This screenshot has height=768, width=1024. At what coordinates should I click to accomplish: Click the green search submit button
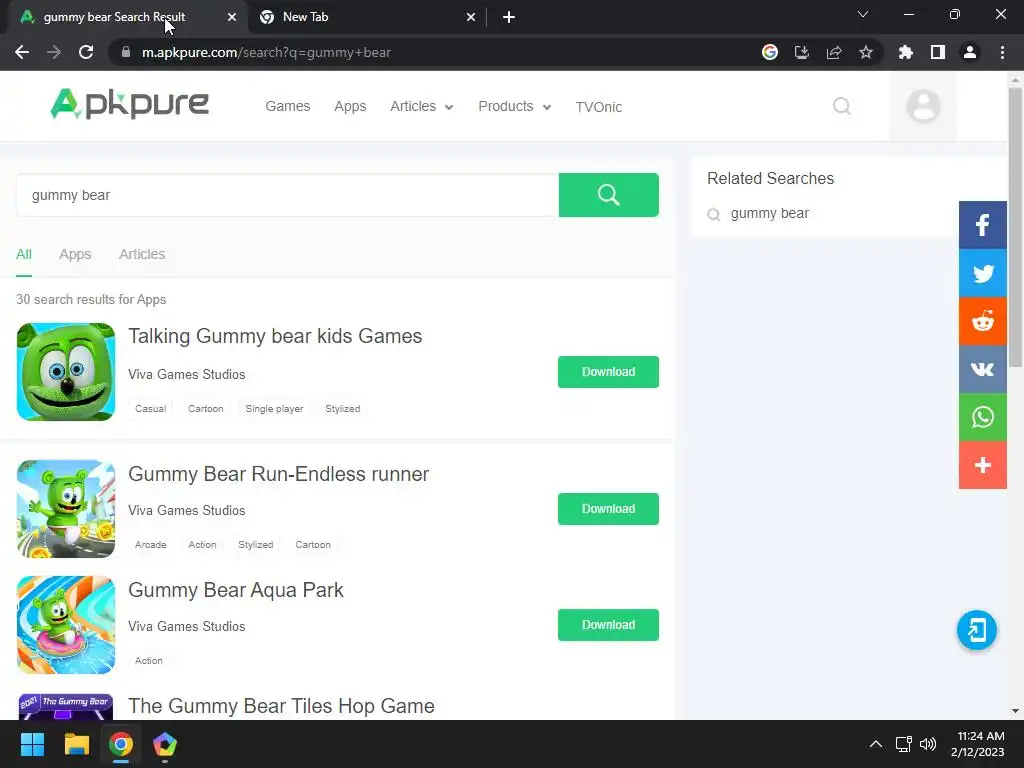click(609, 195)
